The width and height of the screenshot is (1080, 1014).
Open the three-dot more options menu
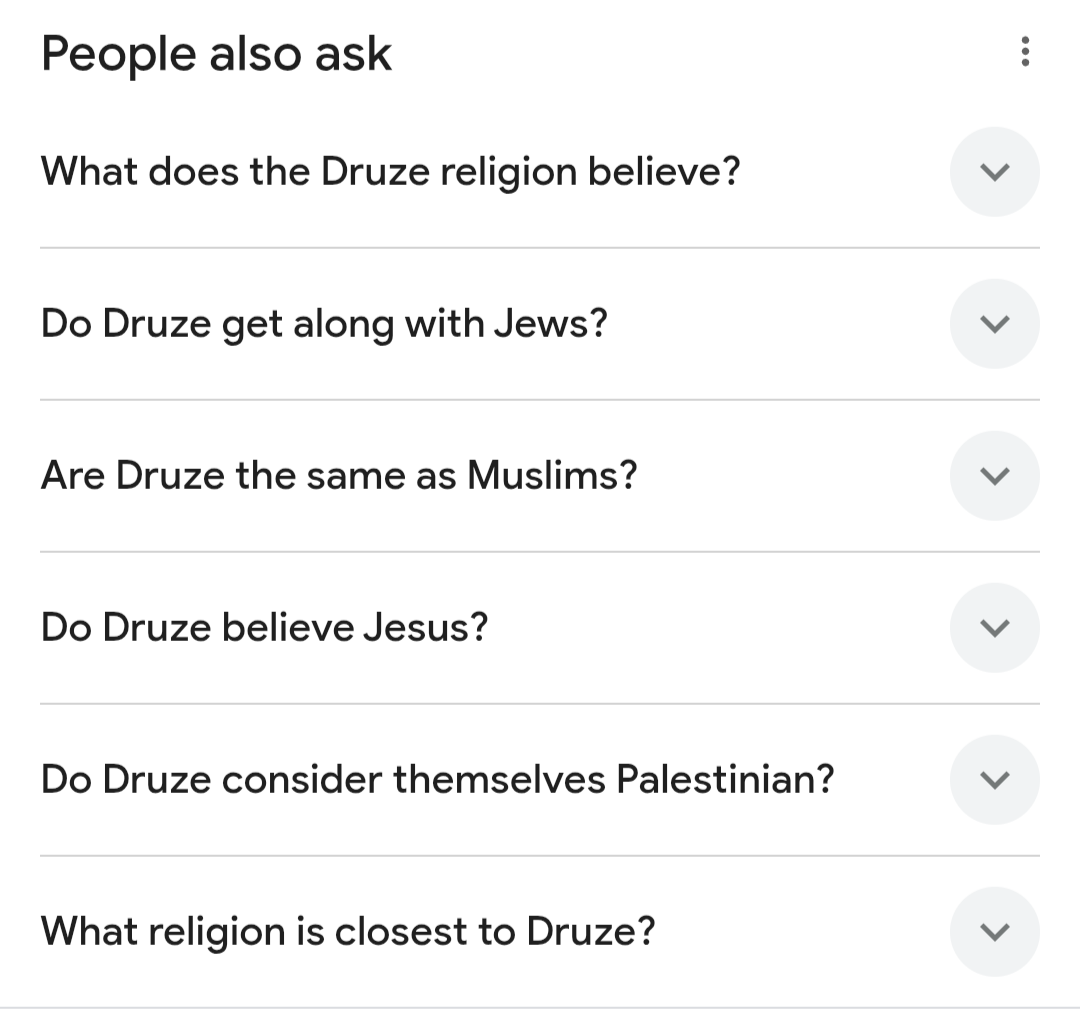1023,52
